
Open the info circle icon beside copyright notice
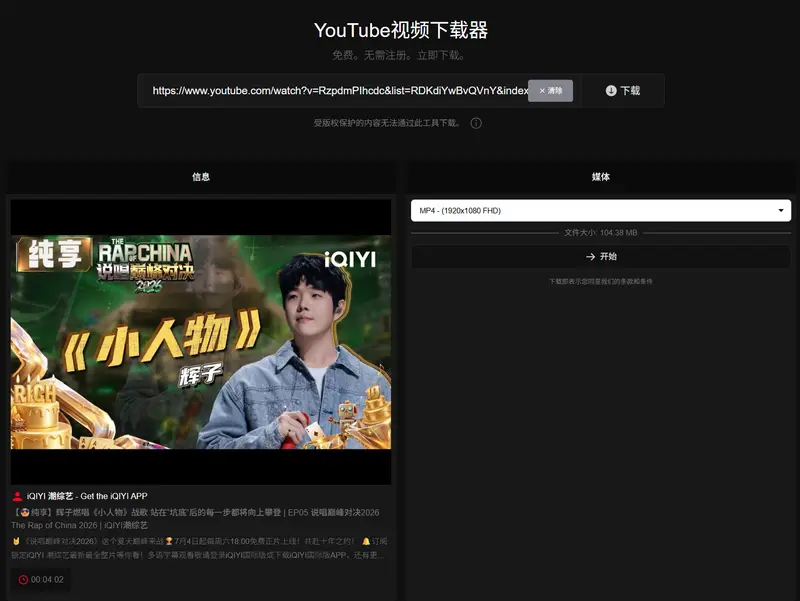(x=476, y=123)
